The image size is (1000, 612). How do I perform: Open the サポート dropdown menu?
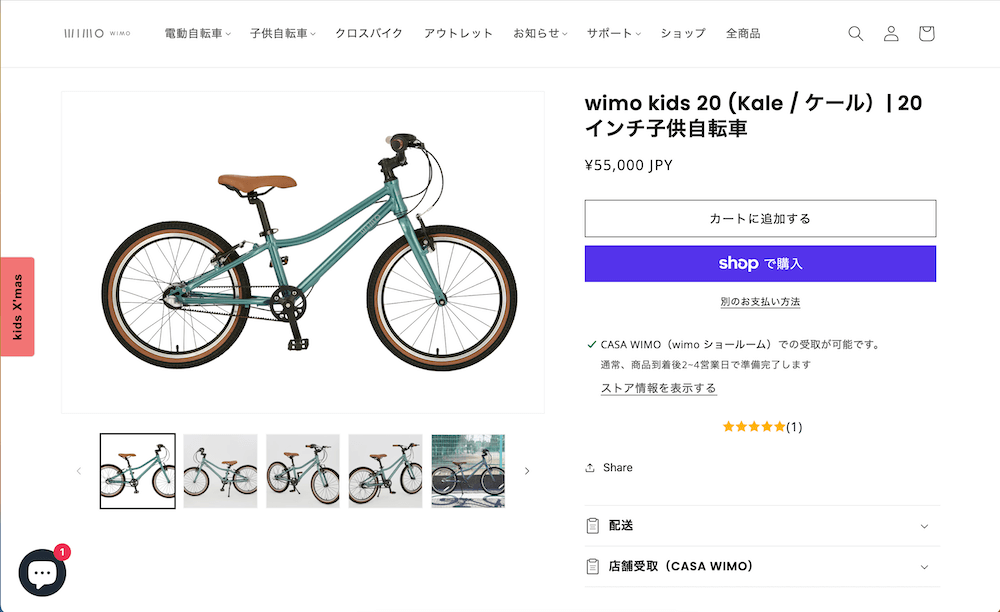tap(613, 33)
